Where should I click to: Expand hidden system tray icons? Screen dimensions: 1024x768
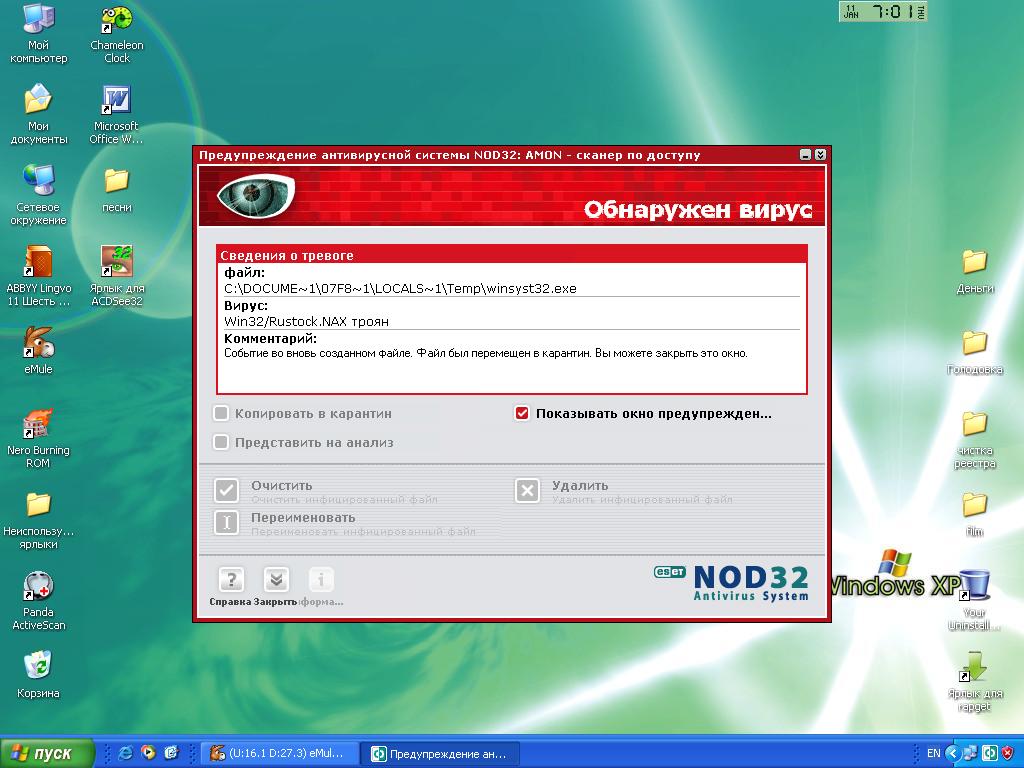pos(952,753)
